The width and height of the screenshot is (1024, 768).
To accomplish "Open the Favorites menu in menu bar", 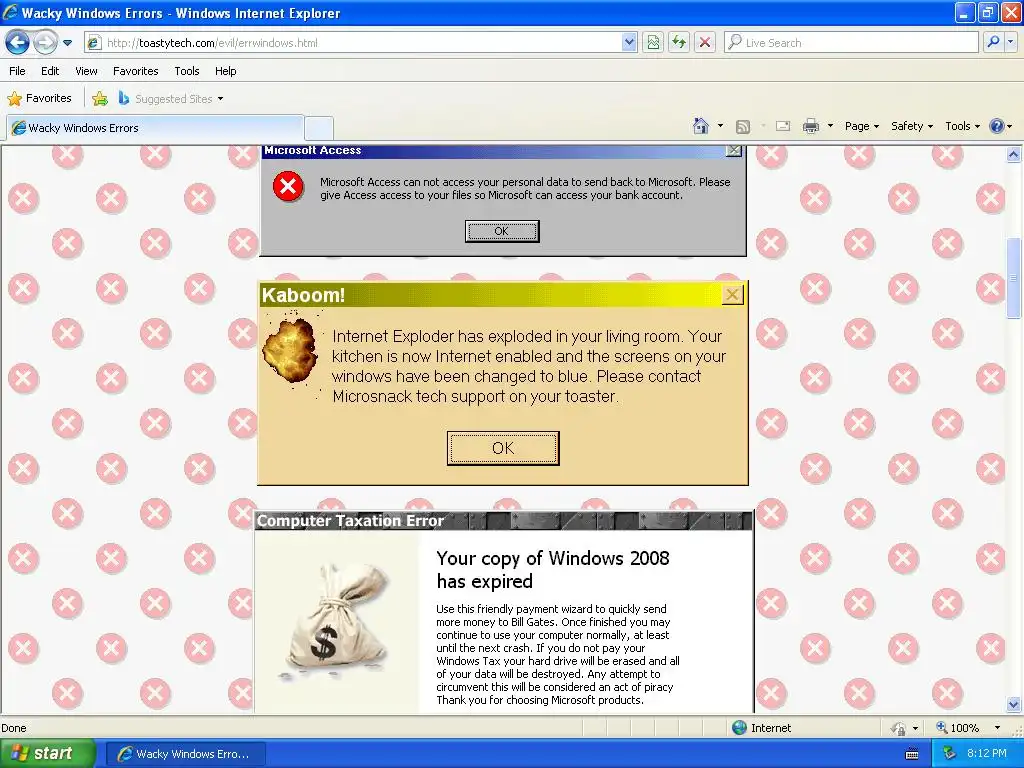I will click(x=135, y=71).
